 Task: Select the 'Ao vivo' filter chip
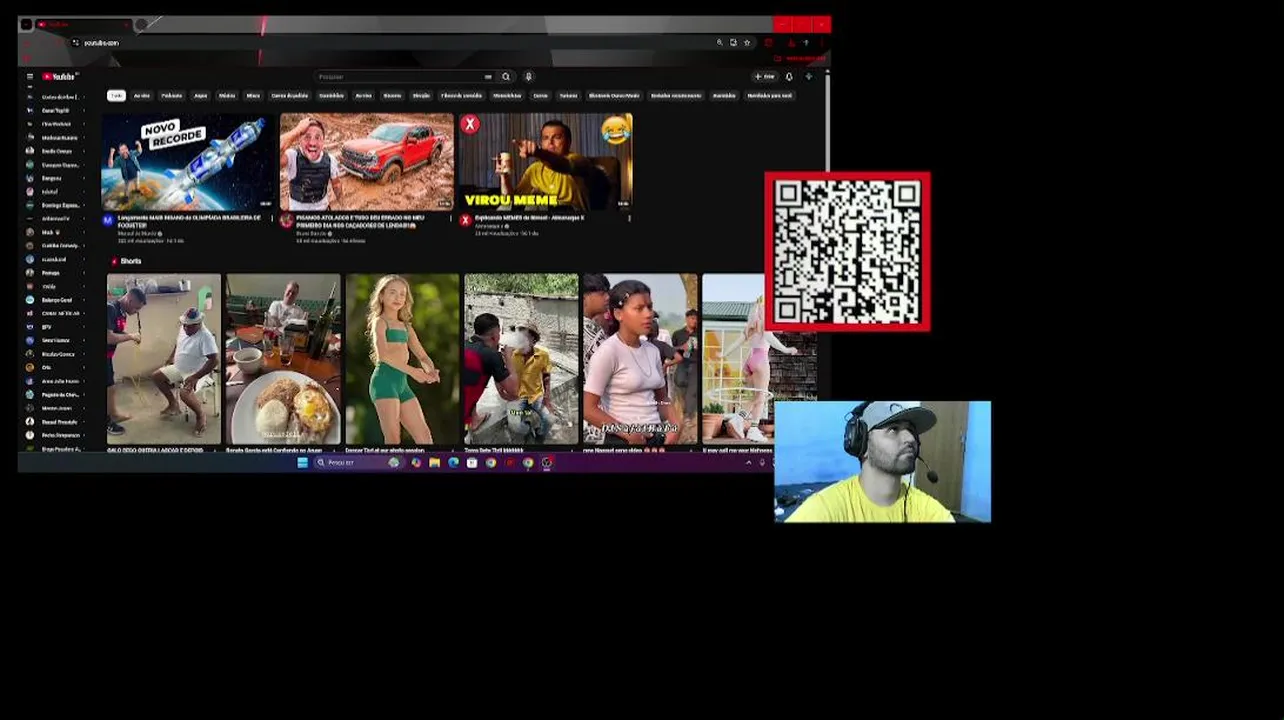pos(142,95)
